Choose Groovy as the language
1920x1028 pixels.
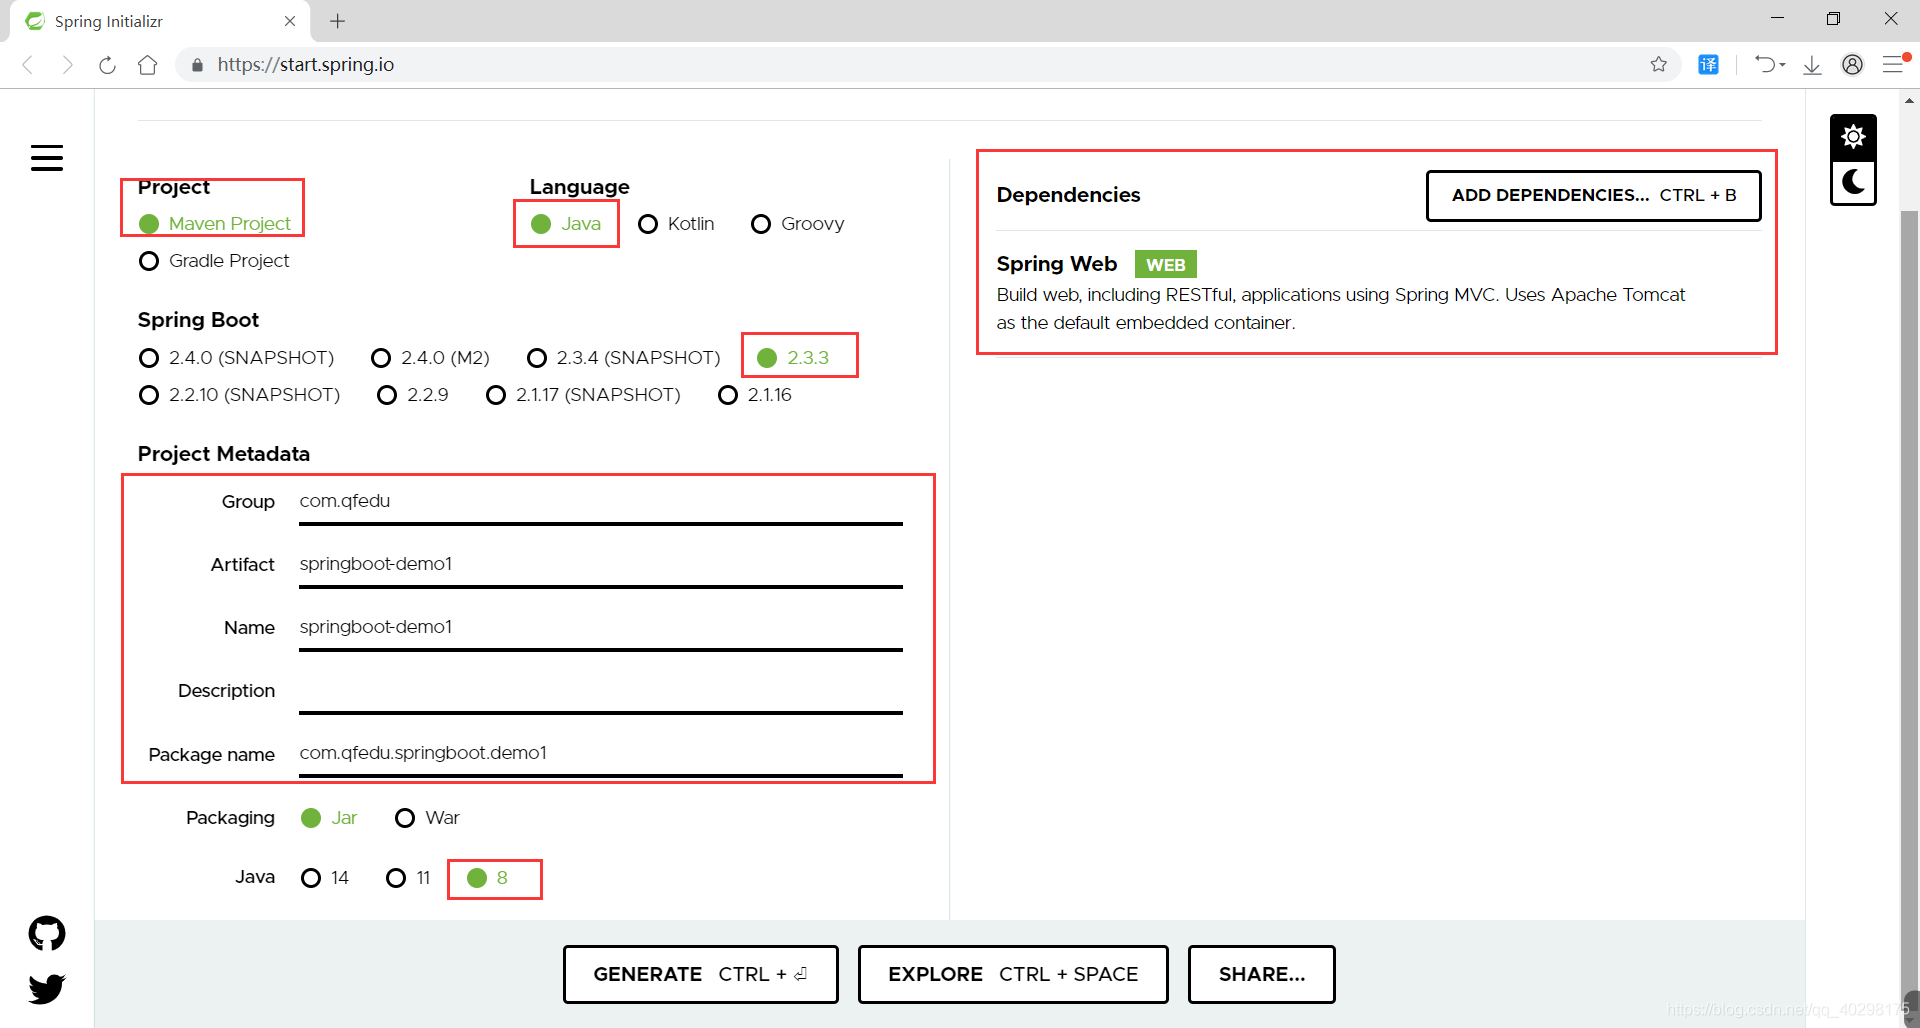click(798, 224)
